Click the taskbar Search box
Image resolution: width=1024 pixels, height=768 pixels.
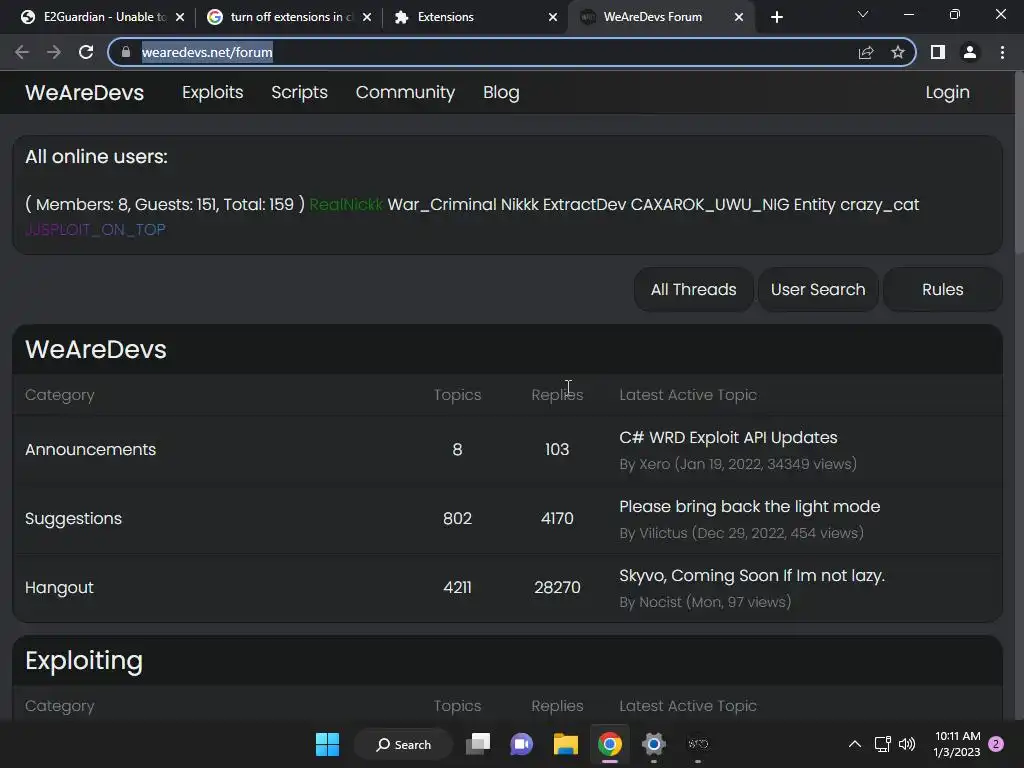[403, 744]
